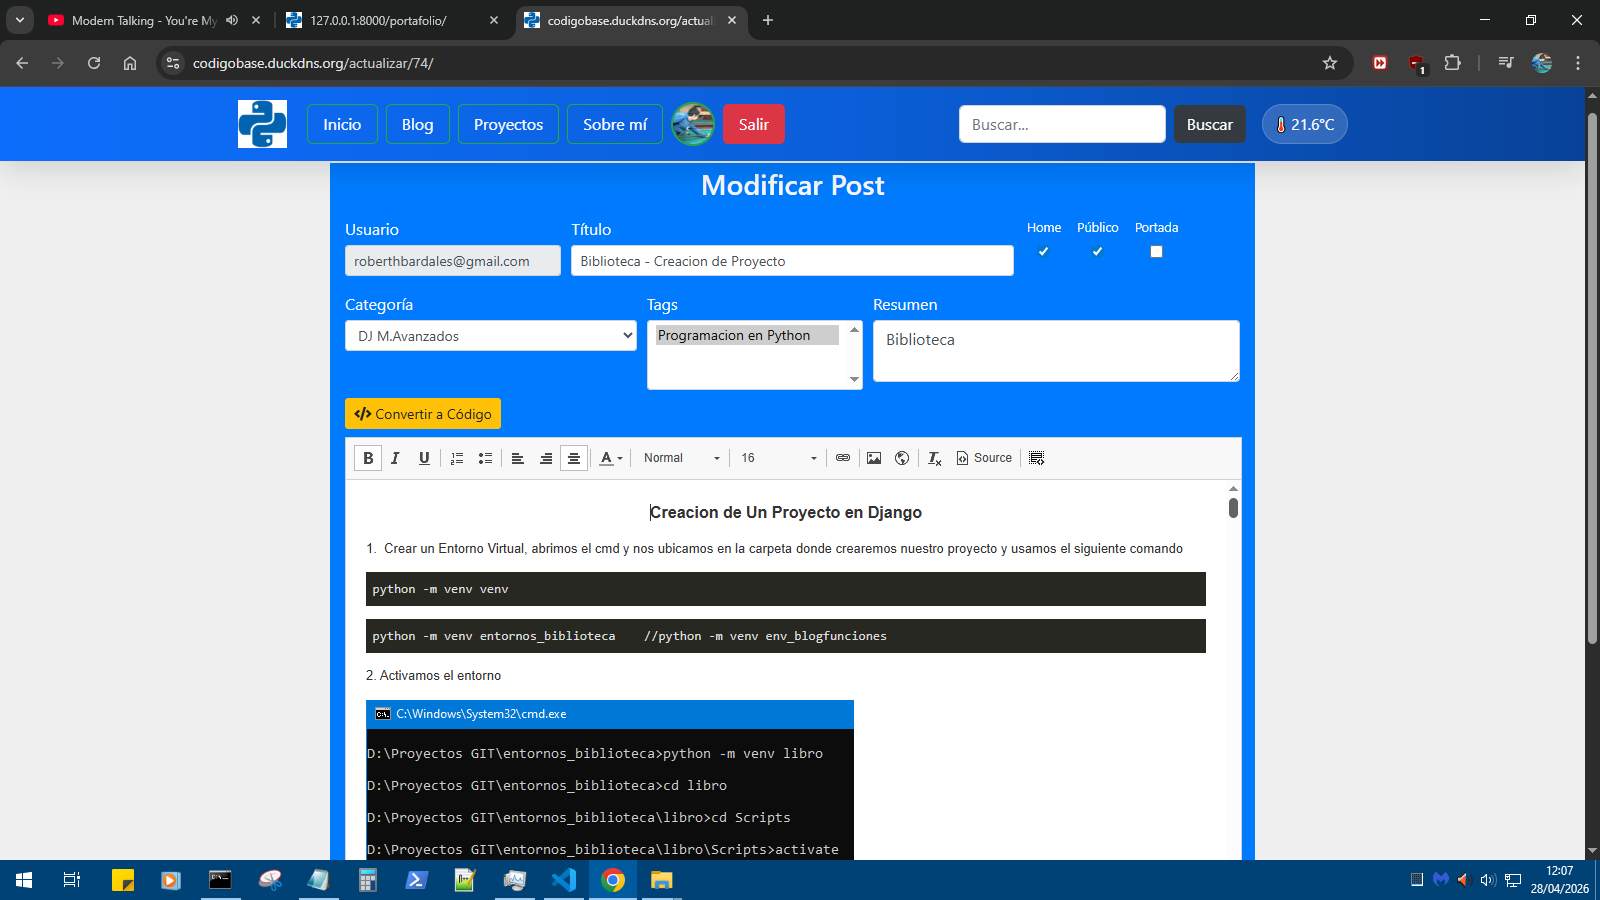Insert numbered list in editor
This screenshot has width=1600, height=900.
point(457,458)
